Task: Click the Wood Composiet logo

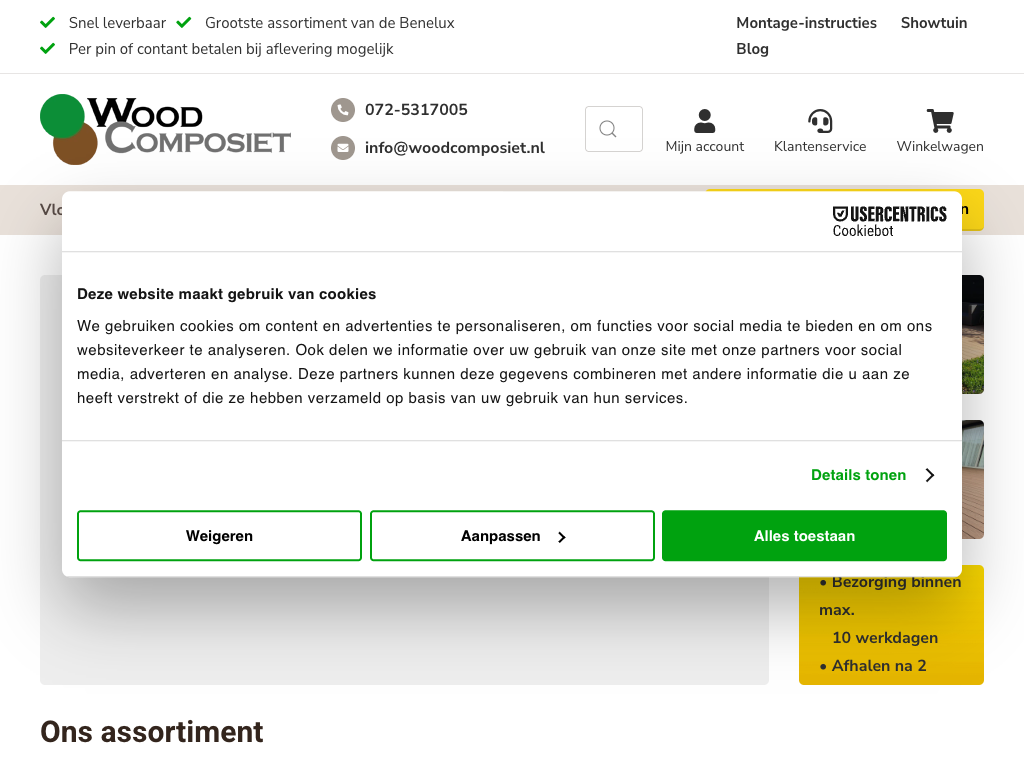Action: click(165, 129)
